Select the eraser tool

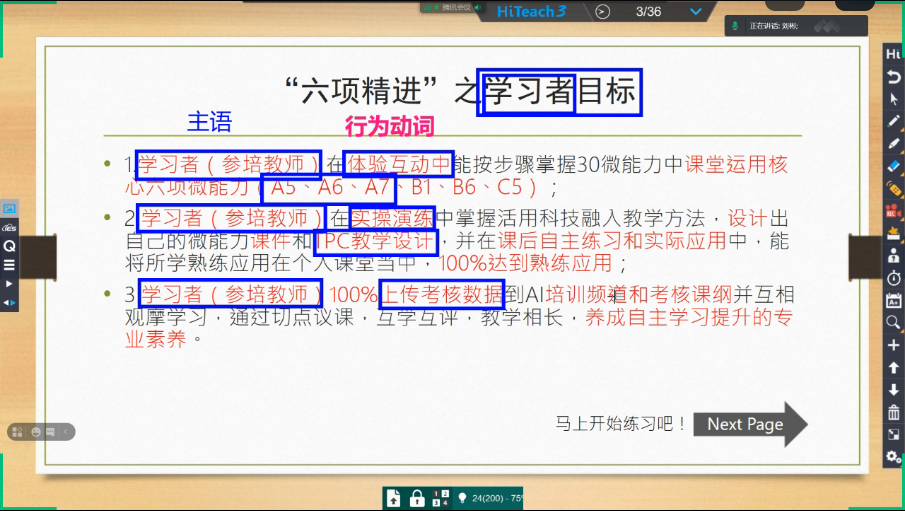(x=893, y=166)
